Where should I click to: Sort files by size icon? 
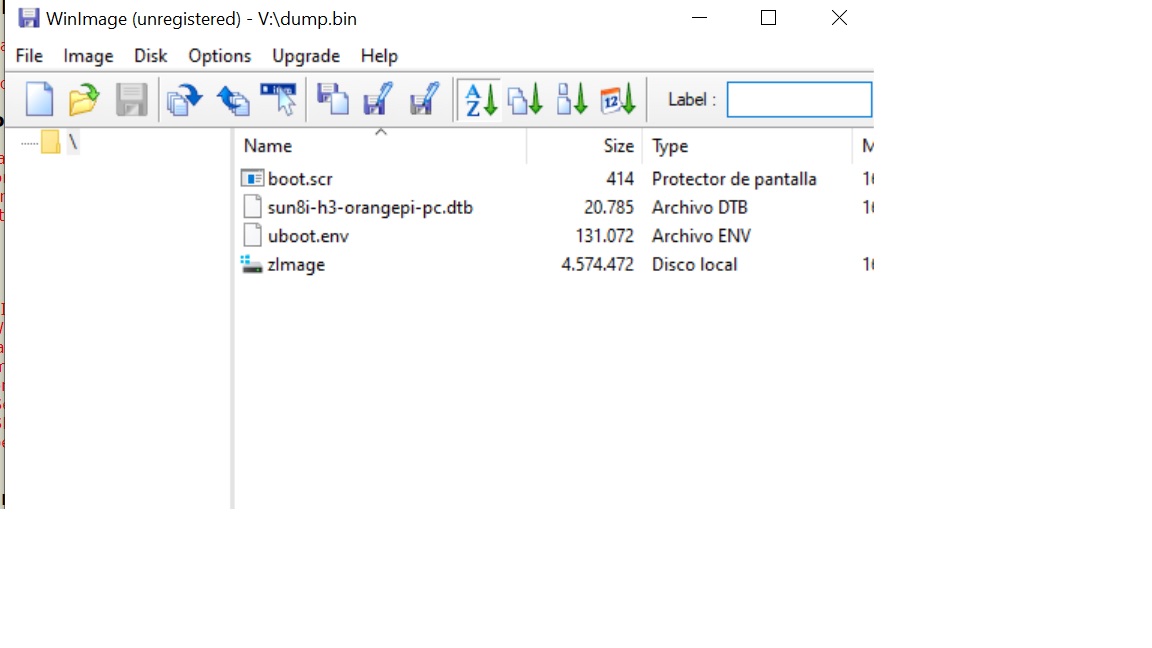click(x=572, y=99)
